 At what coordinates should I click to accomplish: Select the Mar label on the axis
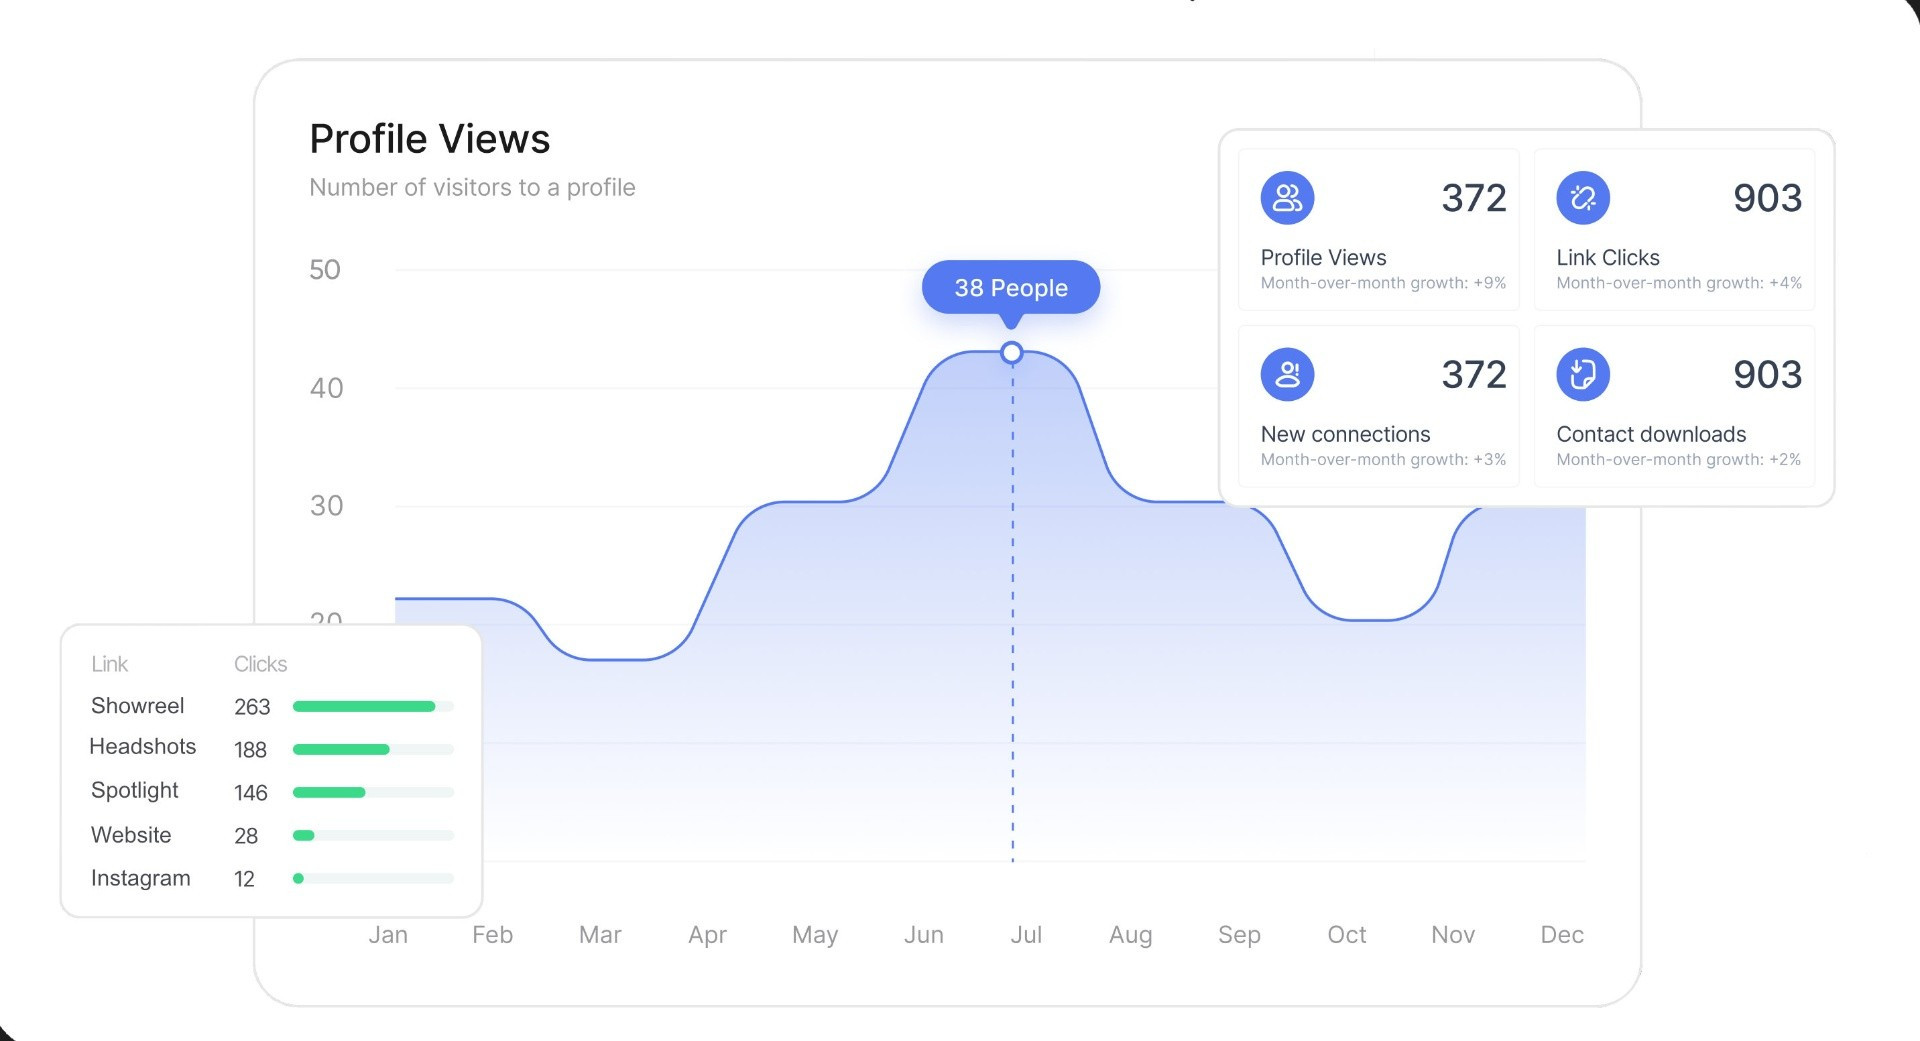point(600,935)
